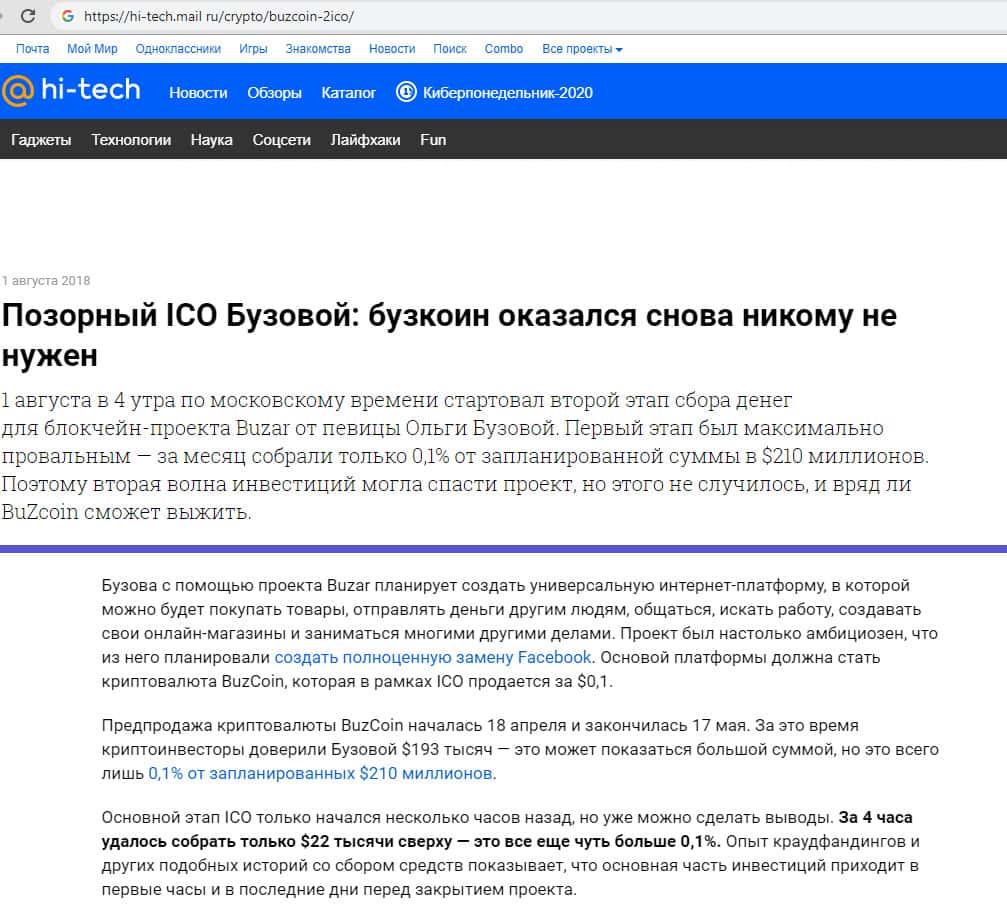1007x907 pixels.
Task: Open the Знакомства link
Action: (318, 49)
